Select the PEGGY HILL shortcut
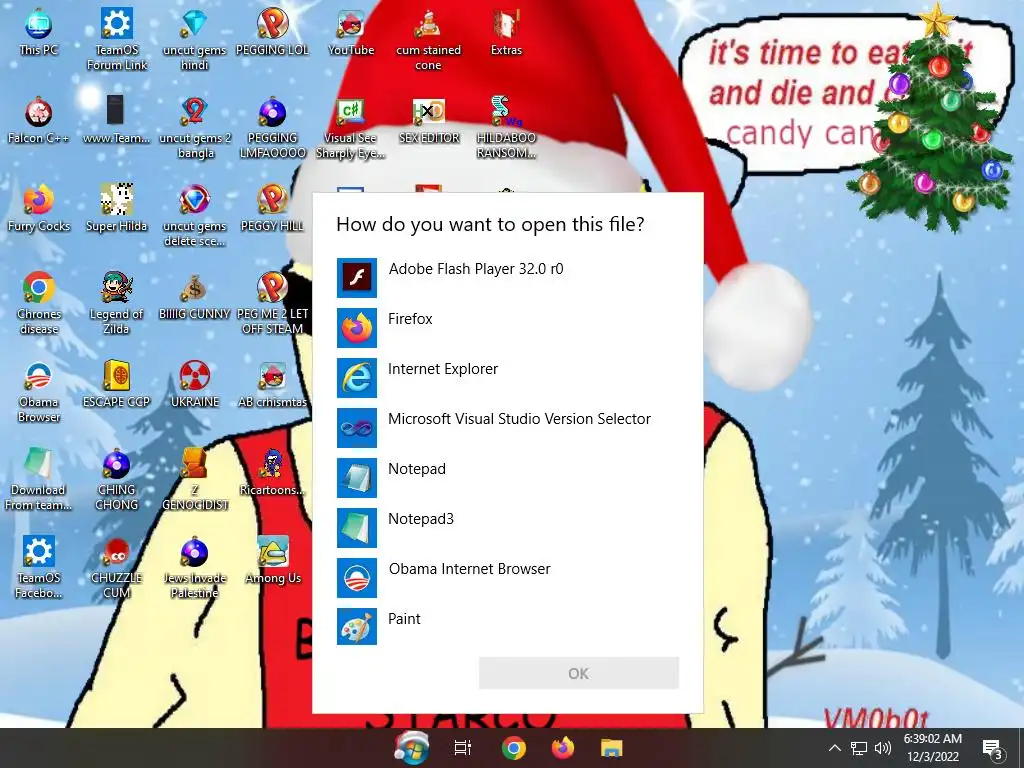The image size is (1024, 768). pos(272,208)
